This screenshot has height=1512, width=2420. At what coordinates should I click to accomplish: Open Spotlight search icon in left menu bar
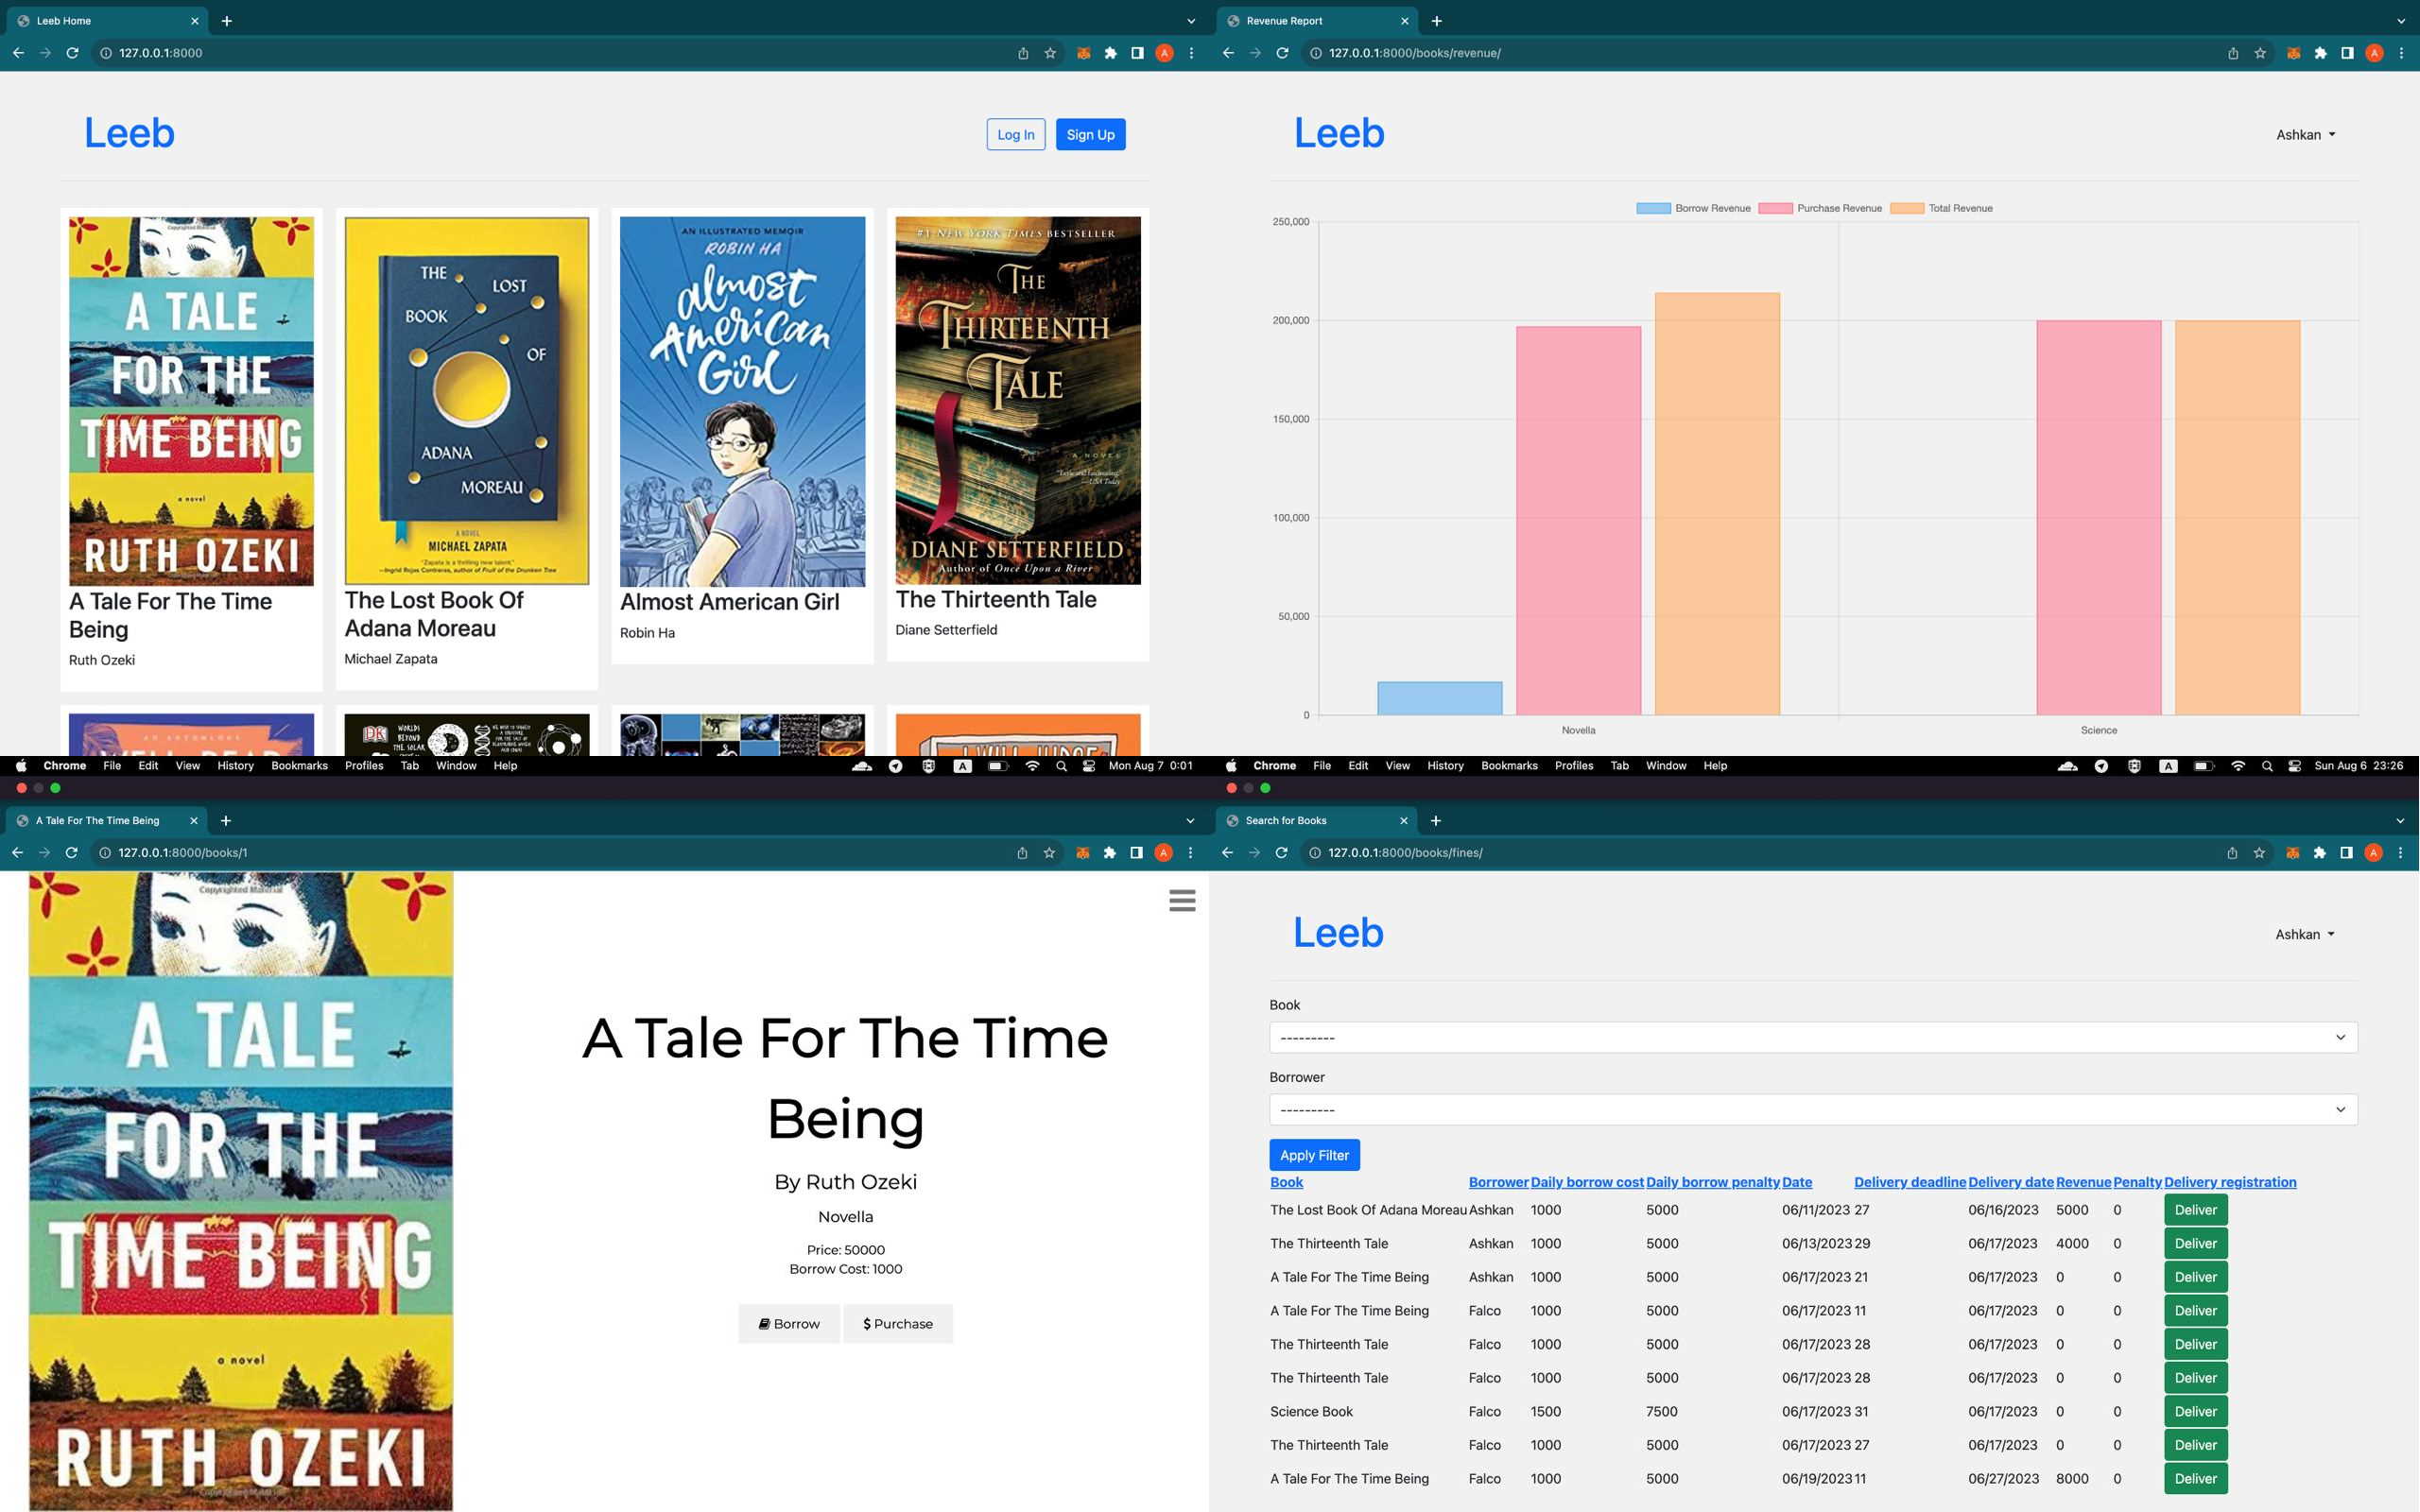pyautogui.click(x=1061, y=766)
